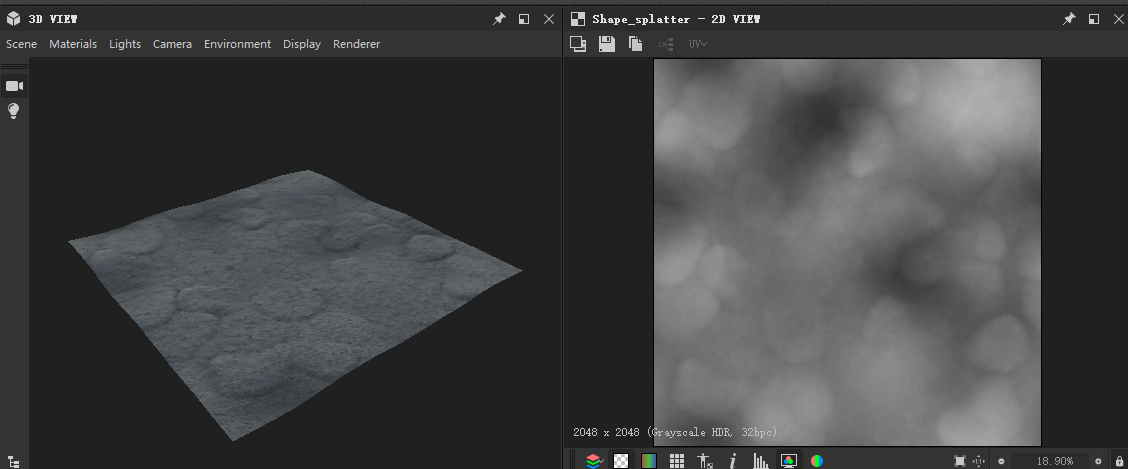Click the red-green-blue channels circle icon
1128x469 pixels.
[x=817, y=461]
